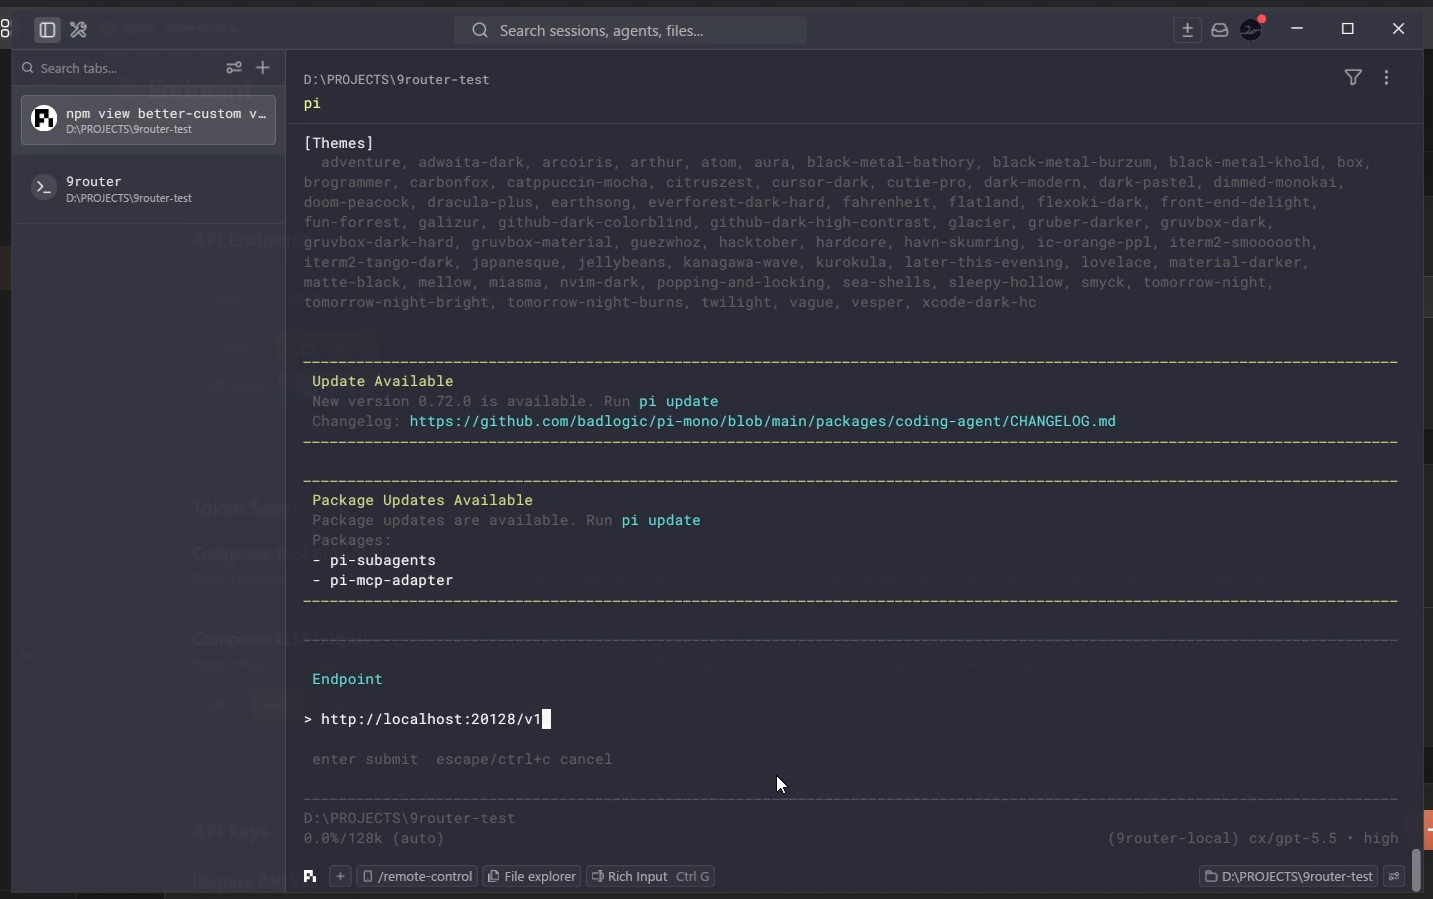The image size is (1433, 899).
Task: Click the 'Endpoint' label
Action: pos(348,680)
